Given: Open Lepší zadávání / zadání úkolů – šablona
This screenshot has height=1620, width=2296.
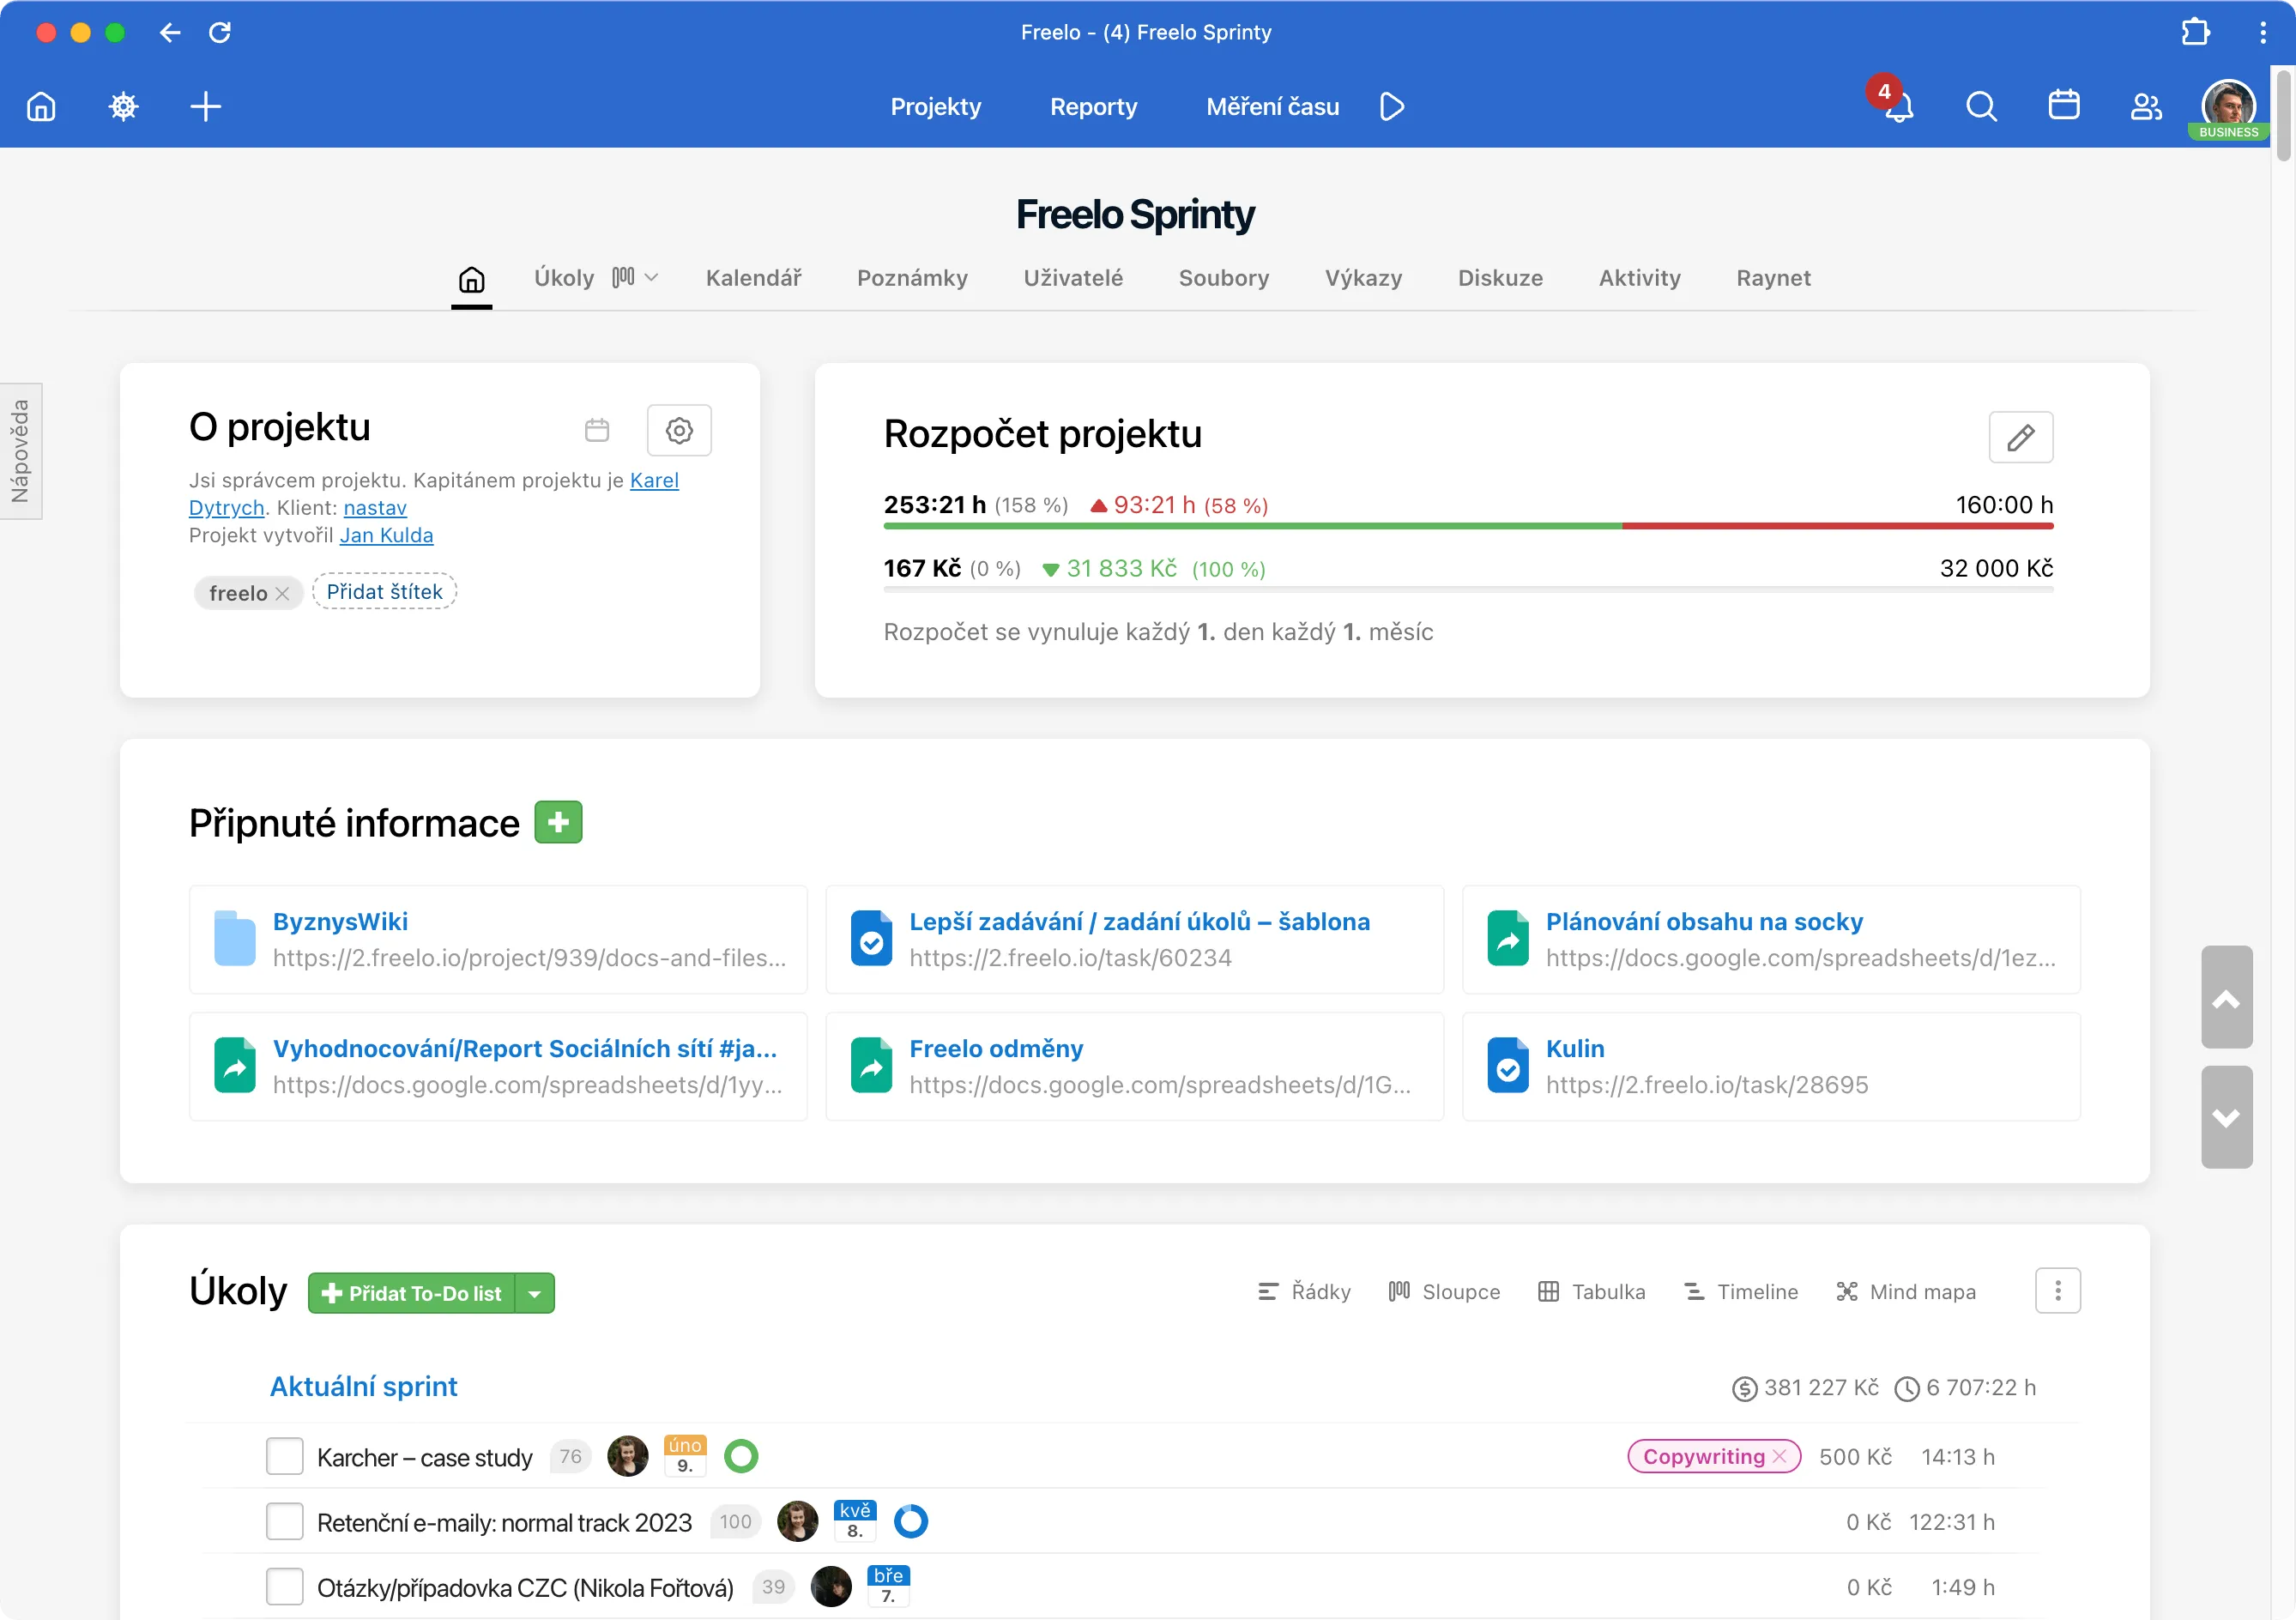Looking at the screenshot, I should [1134, 939].
